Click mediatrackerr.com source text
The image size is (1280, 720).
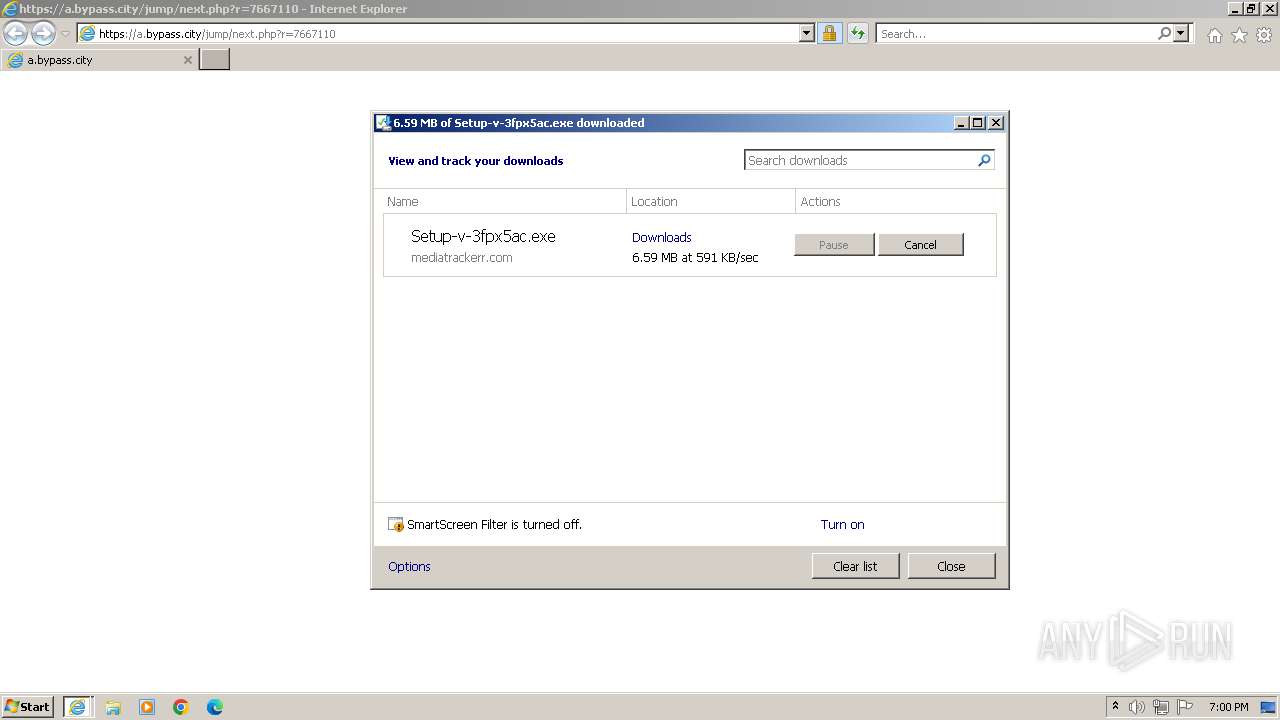point(461,258)
